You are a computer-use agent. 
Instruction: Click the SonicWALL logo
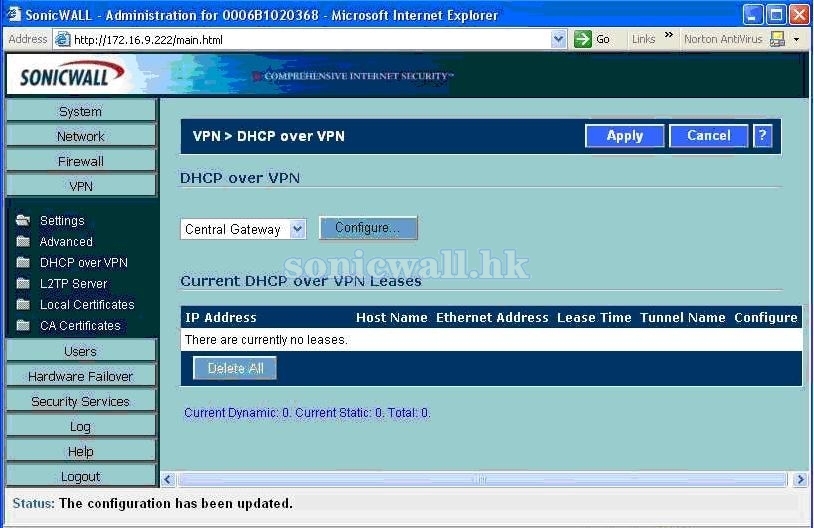pos(70,75)
